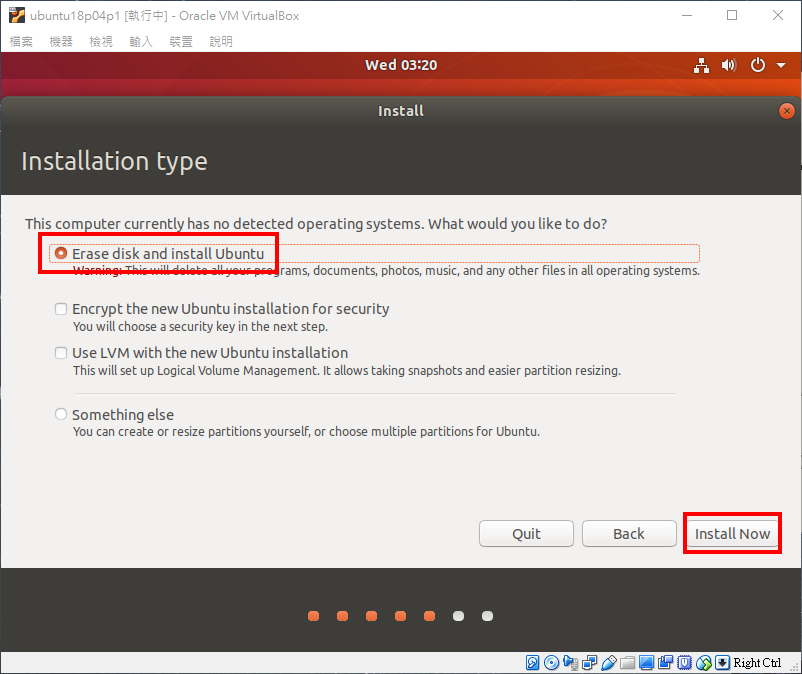The height and width of the screenshot is (674, 802).
Task: Click the network adapters icon in the VirtualBox status bar
Action: point(589,663)
